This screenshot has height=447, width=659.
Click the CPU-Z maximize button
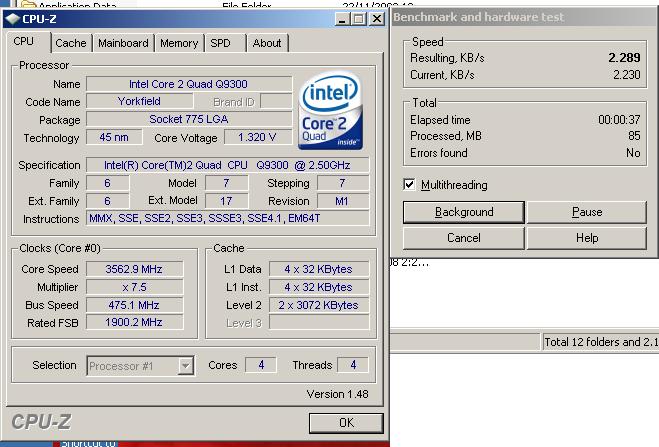pyautogui.click(x=359, y=19)
